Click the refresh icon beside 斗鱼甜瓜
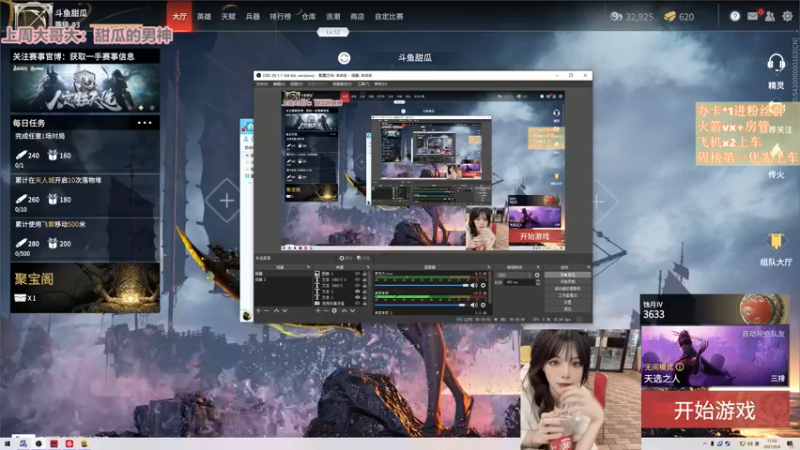Viewport: 800px width, 450px height. pyautogui.click(x=344, y=58)
